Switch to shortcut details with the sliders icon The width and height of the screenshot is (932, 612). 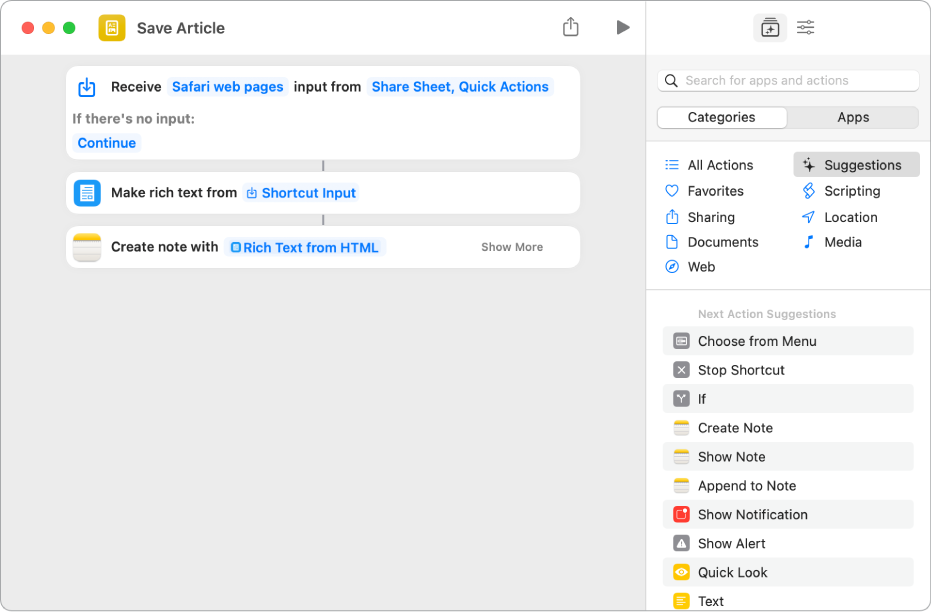tap(805, 27)
